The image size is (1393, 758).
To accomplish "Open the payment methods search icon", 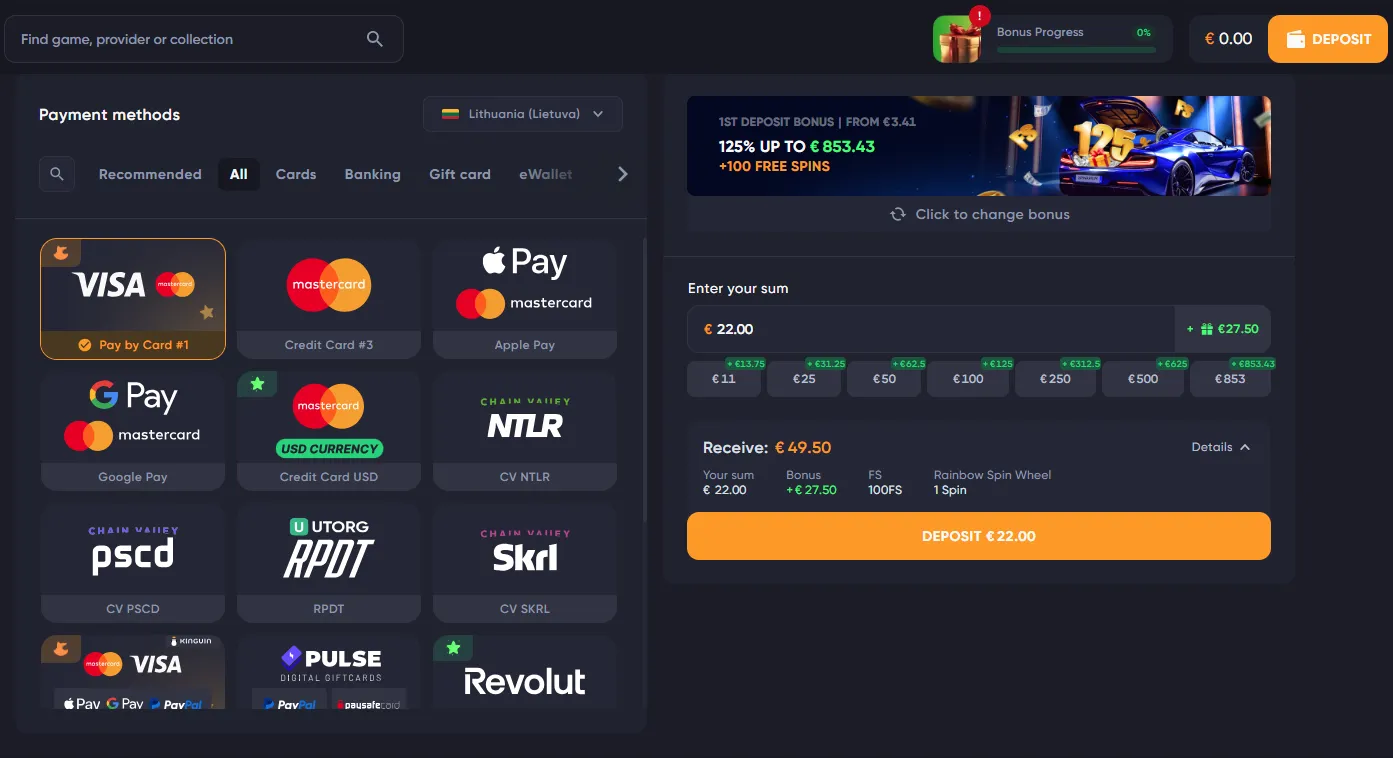I will 56,174.
